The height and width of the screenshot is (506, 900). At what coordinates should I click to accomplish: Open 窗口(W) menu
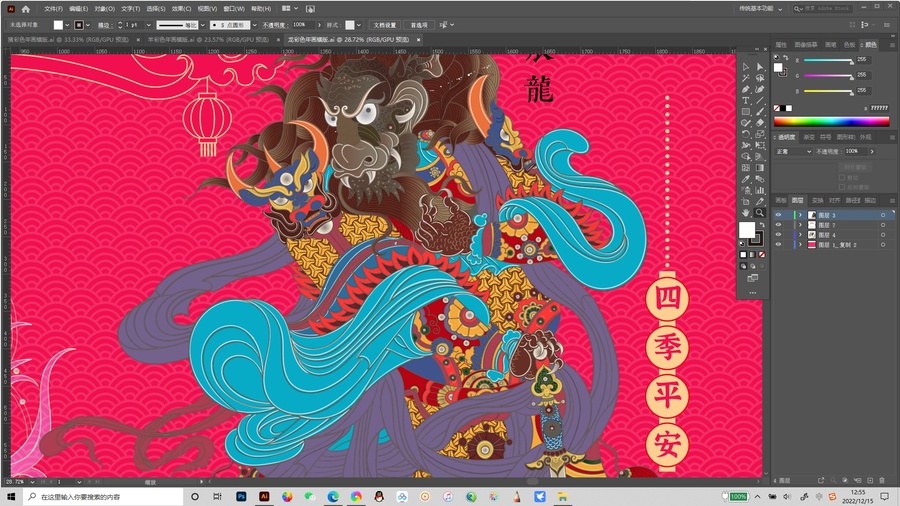point(234,9)
